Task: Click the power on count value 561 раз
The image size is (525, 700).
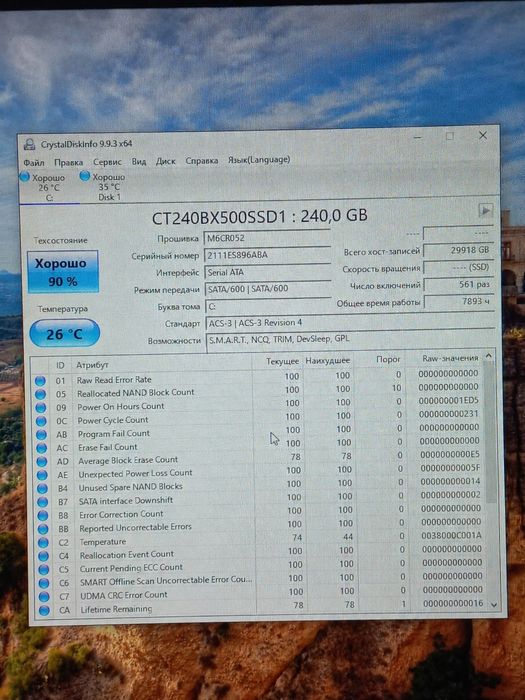Action: pos(458,284)
